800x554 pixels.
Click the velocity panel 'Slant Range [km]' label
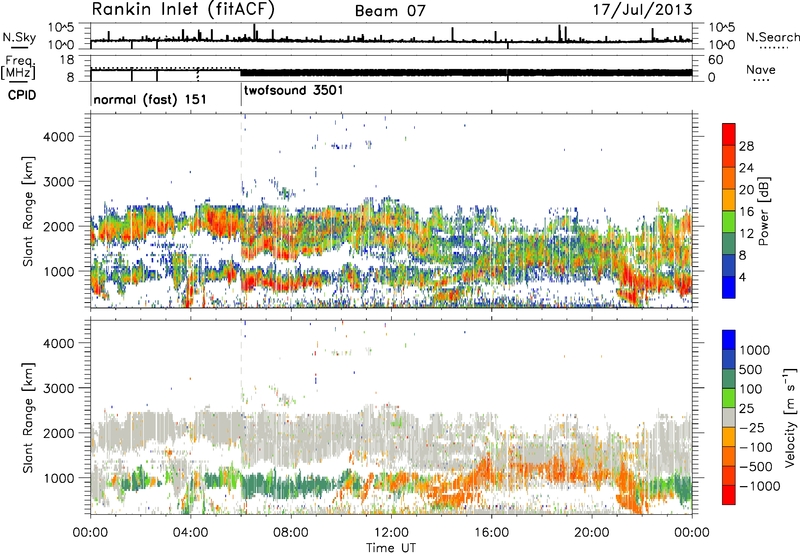coord(28,417)
